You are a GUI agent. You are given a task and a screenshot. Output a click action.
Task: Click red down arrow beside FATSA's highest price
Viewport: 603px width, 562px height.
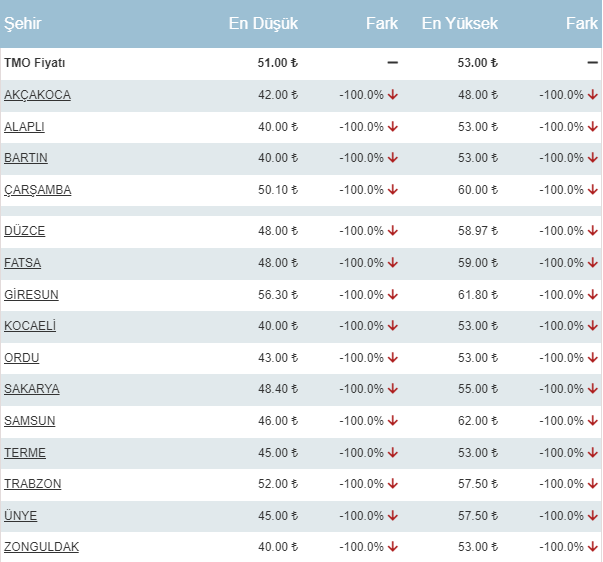click(x=593, y=263)
